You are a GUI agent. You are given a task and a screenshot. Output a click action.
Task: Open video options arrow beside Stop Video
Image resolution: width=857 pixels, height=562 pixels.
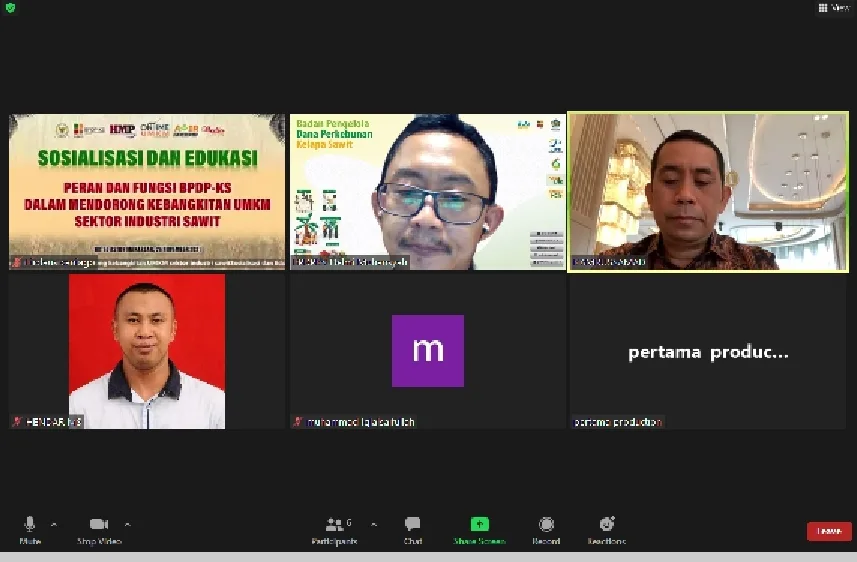point(127,525)
